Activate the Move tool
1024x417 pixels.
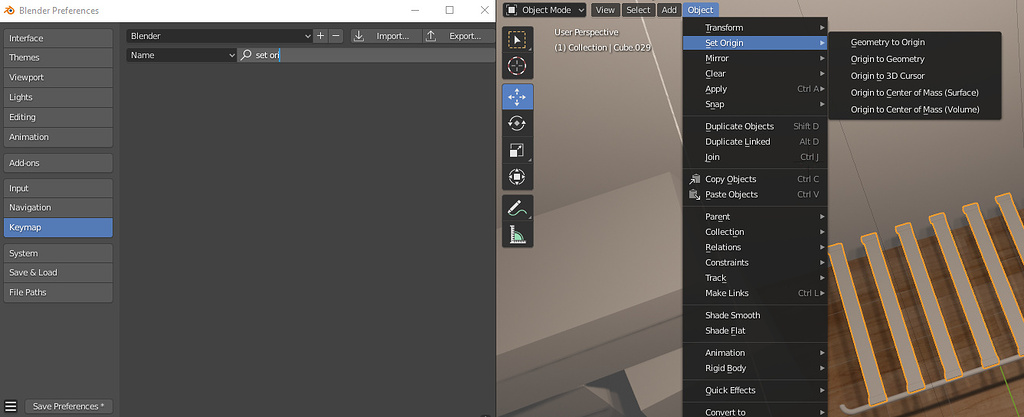pyautogui.click(x=517, y=97)
